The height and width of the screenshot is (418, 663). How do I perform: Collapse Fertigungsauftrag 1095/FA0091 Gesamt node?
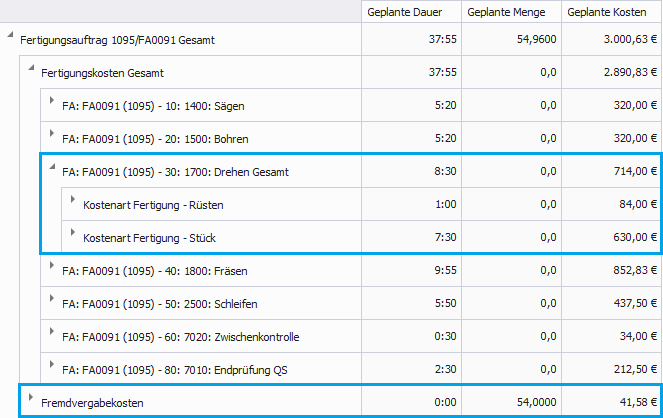pyautogui.click(x=10, y=39)
